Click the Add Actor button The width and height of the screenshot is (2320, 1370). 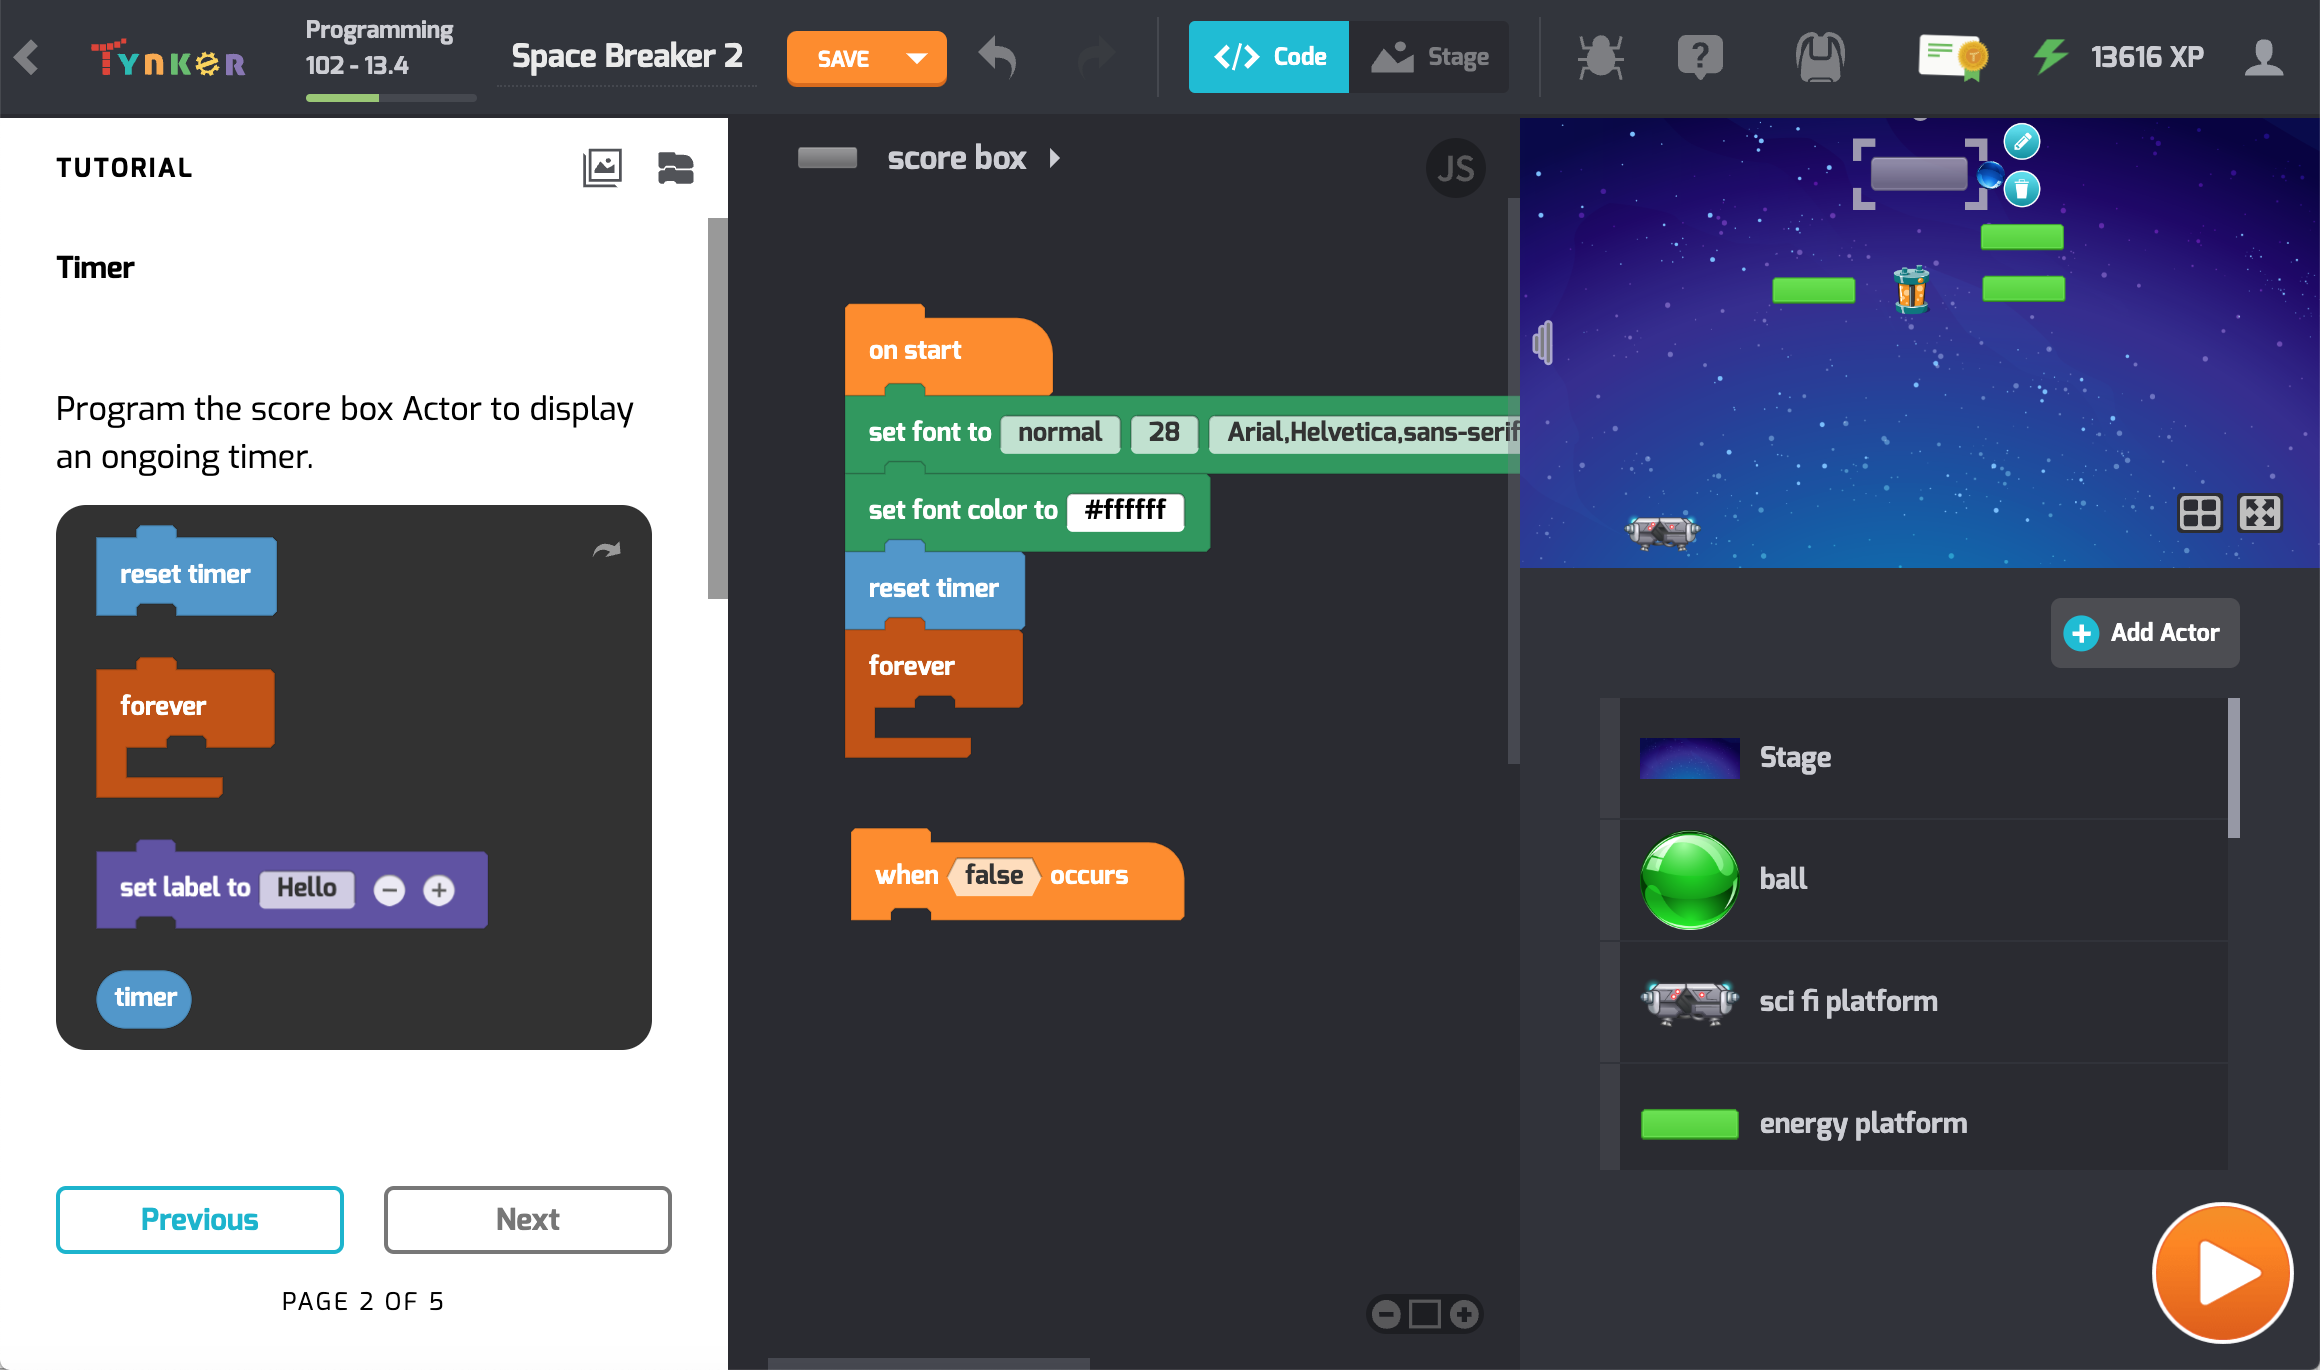pyautogui.click(x=2145, y=633)
